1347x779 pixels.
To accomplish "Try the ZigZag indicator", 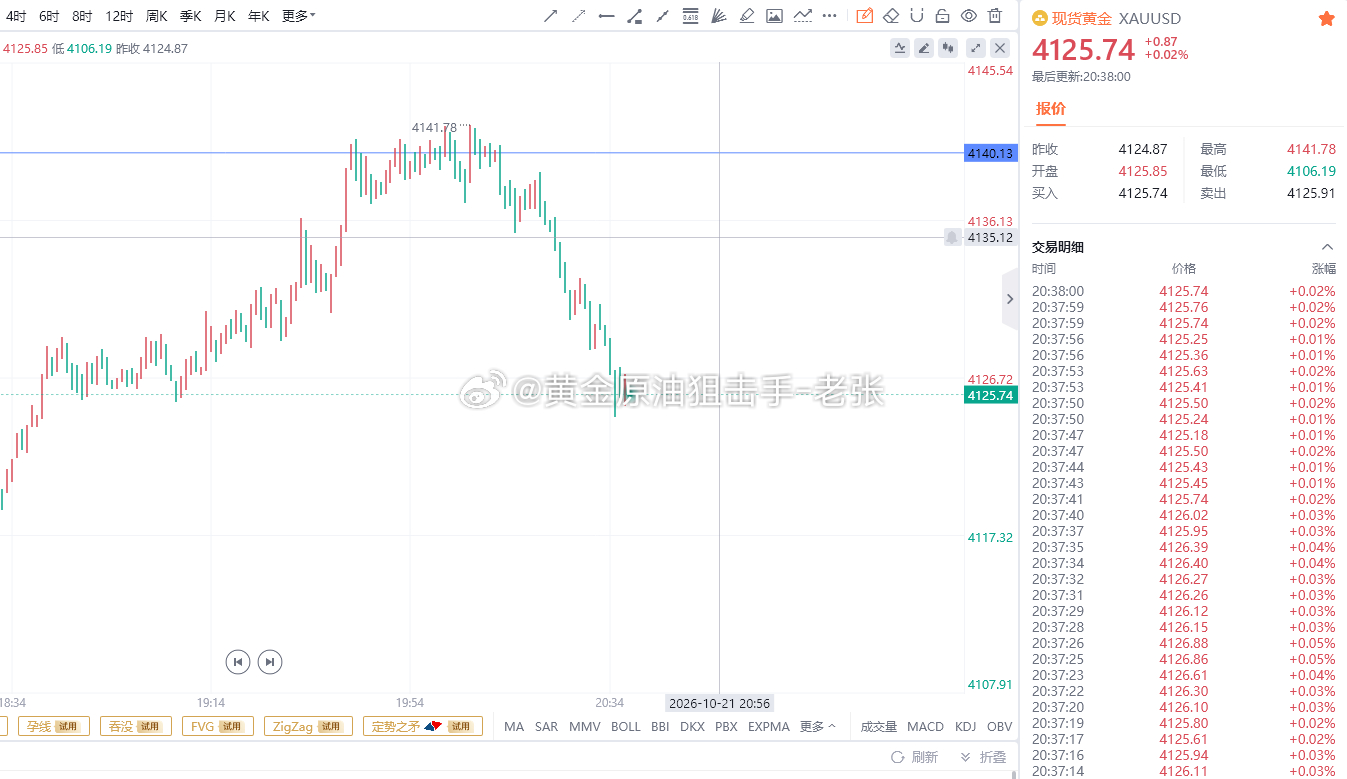I will click(x=307, y=727).
